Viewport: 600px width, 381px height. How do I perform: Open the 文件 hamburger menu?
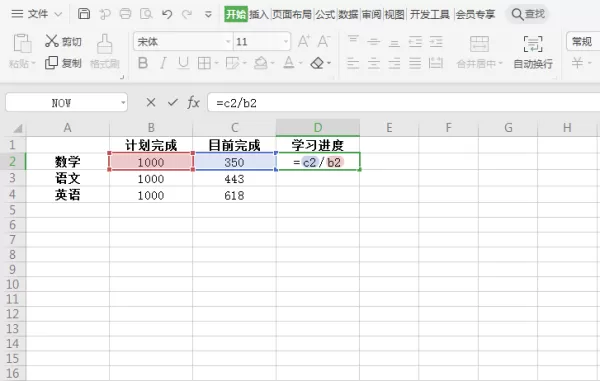click(x=17, y=14)
